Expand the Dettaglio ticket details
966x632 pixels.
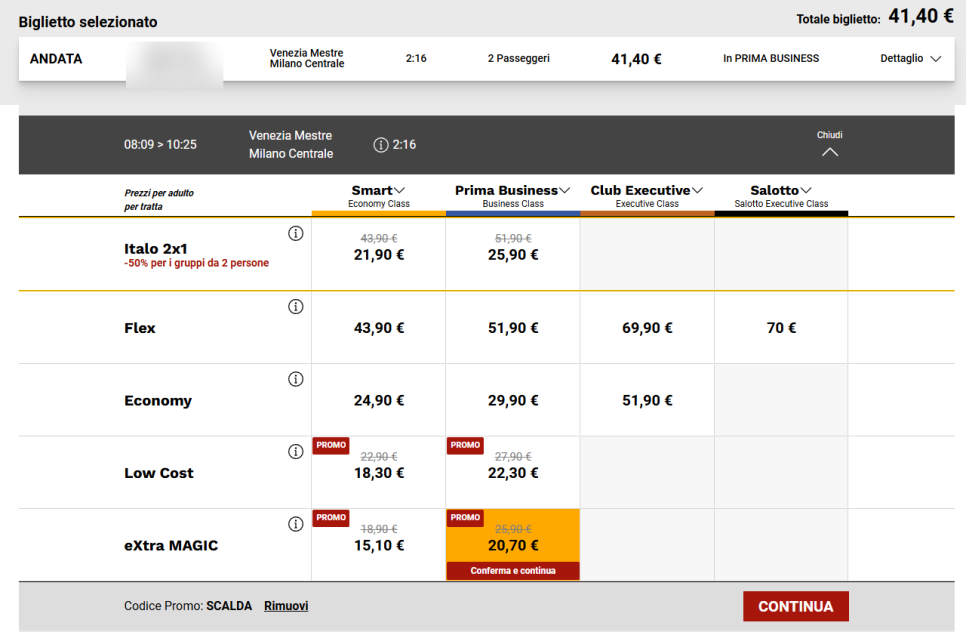[x=911, y=59]
